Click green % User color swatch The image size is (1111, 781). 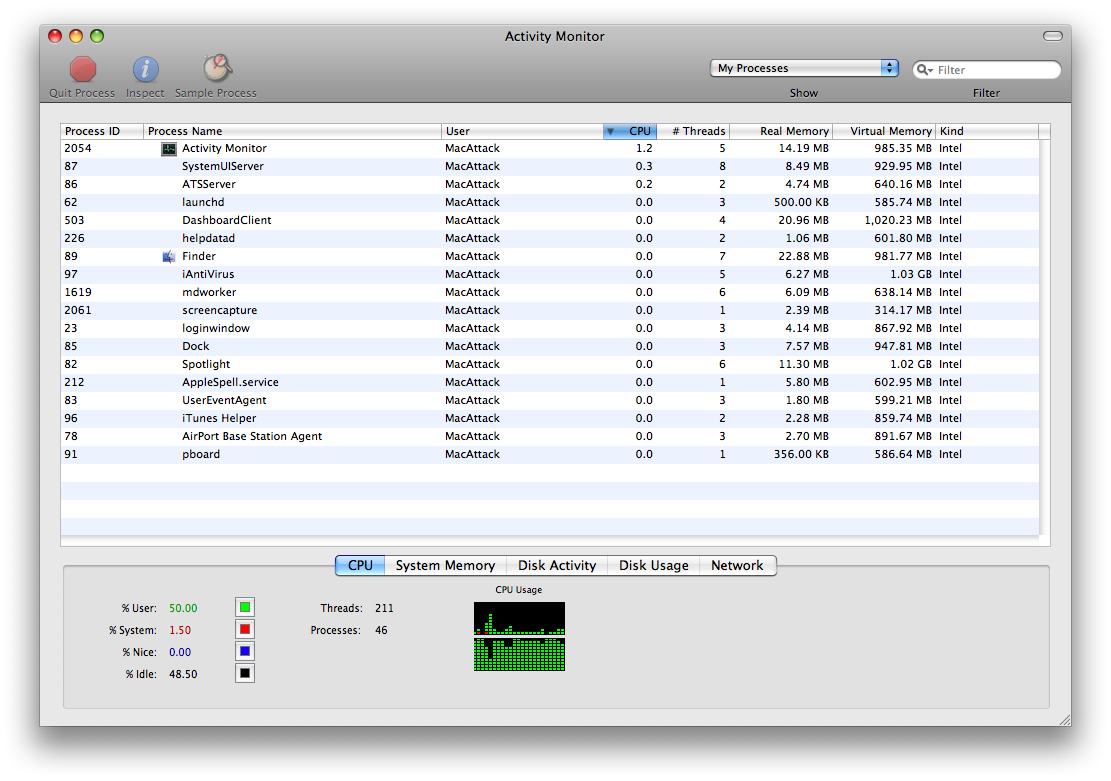click(245, 607)
